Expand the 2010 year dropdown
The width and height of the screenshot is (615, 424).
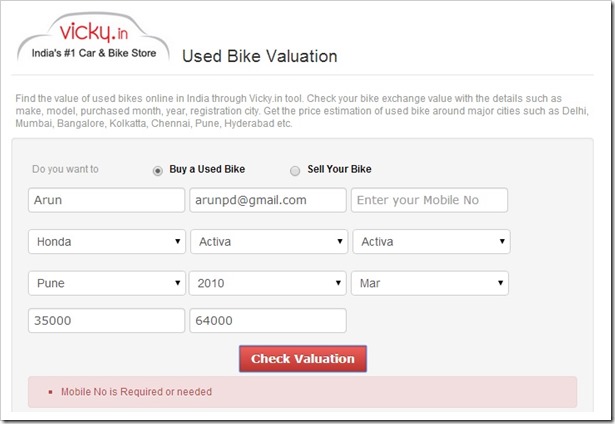point(267,284)
